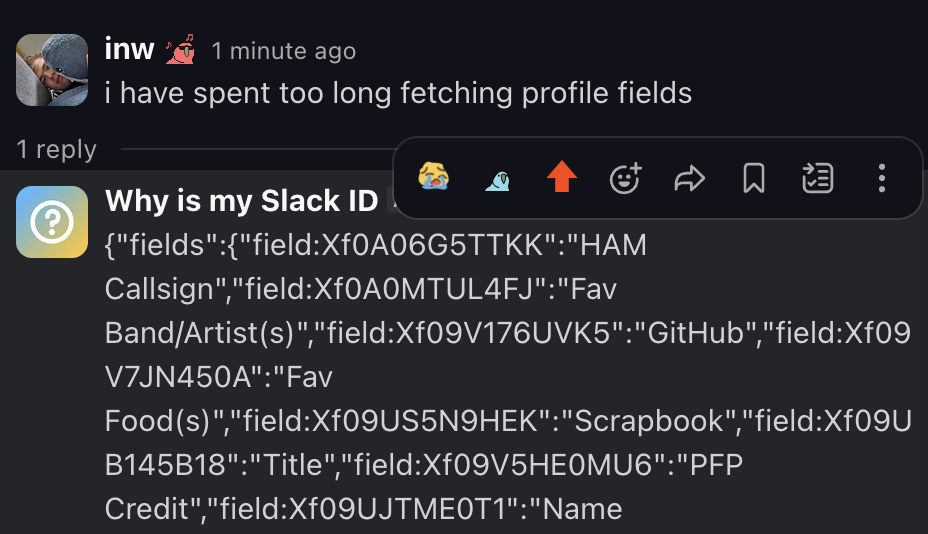React with the orange up arrow emoji

click(x=562, y=178)
